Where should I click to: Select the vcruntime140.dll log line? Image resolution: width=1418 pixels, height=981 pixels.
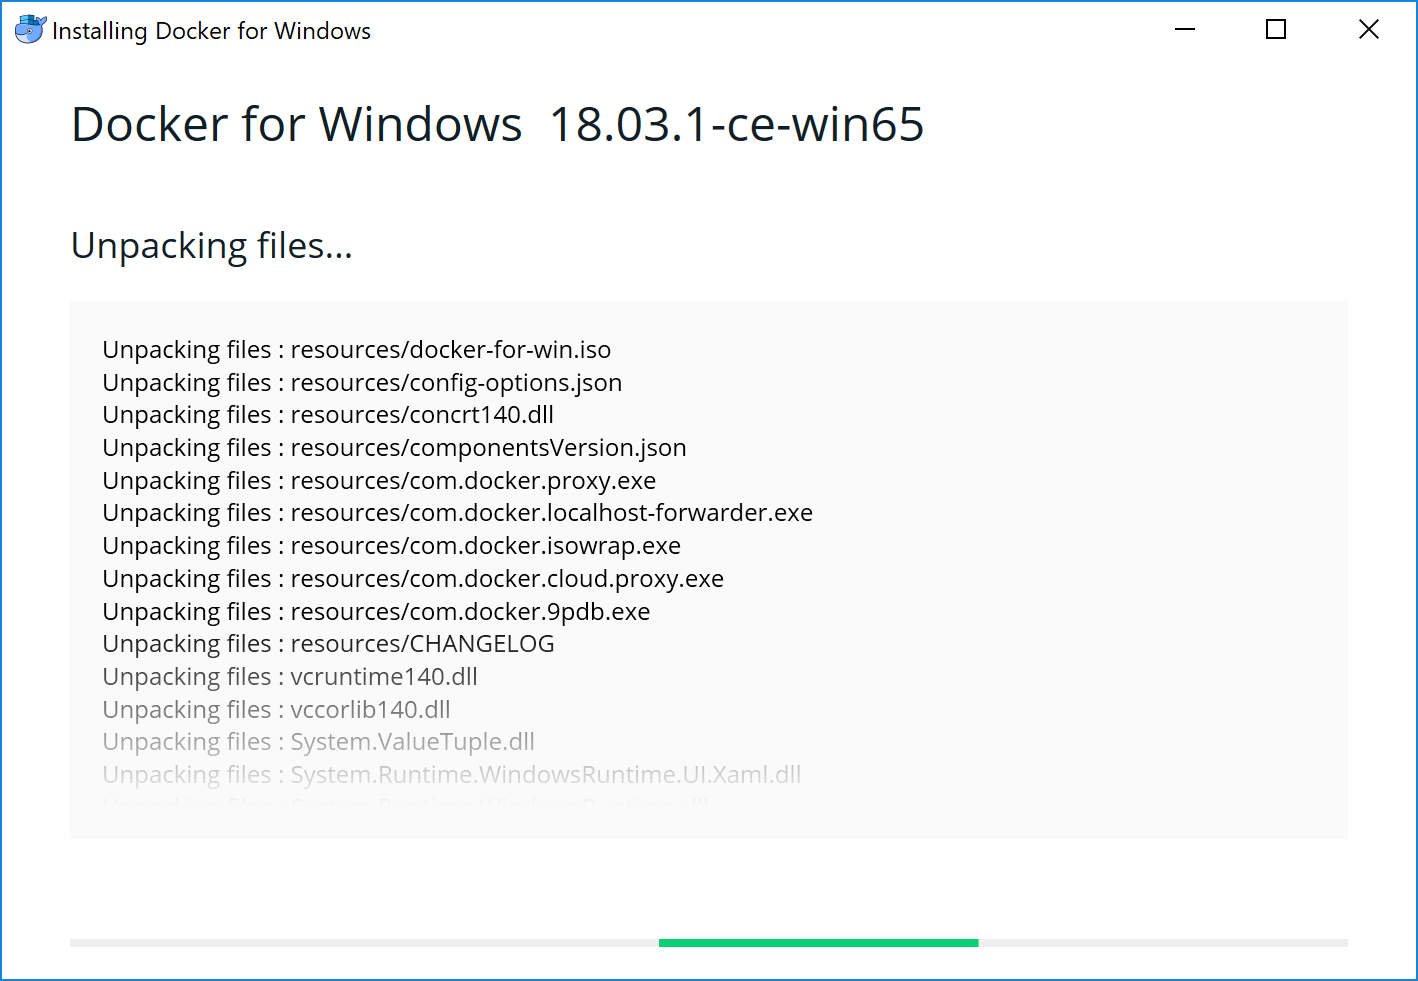pyautogui.click(x=289, y=676)
